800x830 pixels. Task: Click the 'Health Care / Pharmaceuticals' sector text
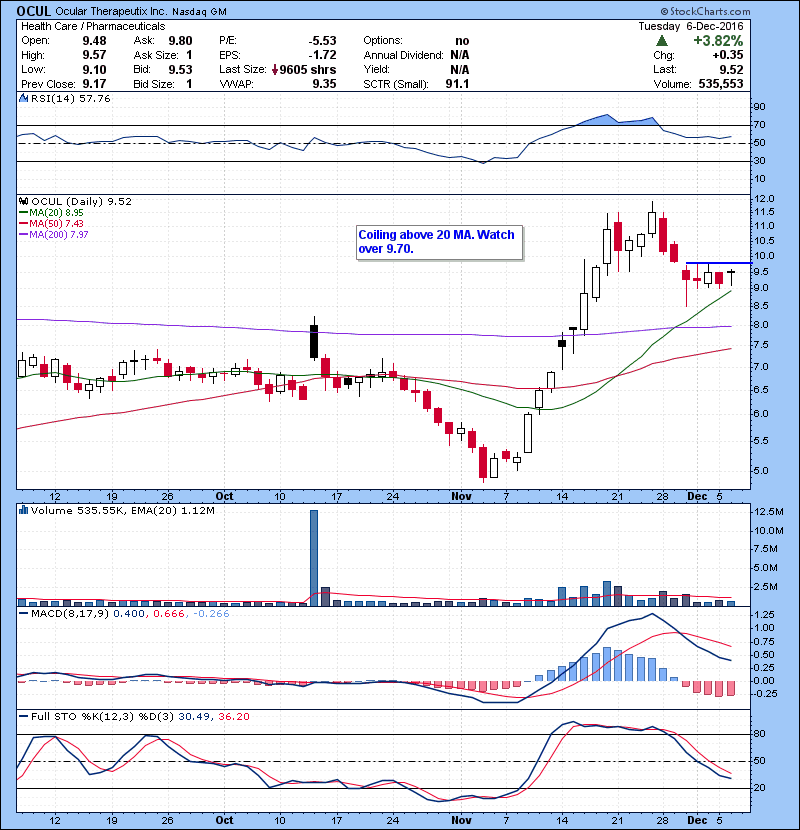93,26
